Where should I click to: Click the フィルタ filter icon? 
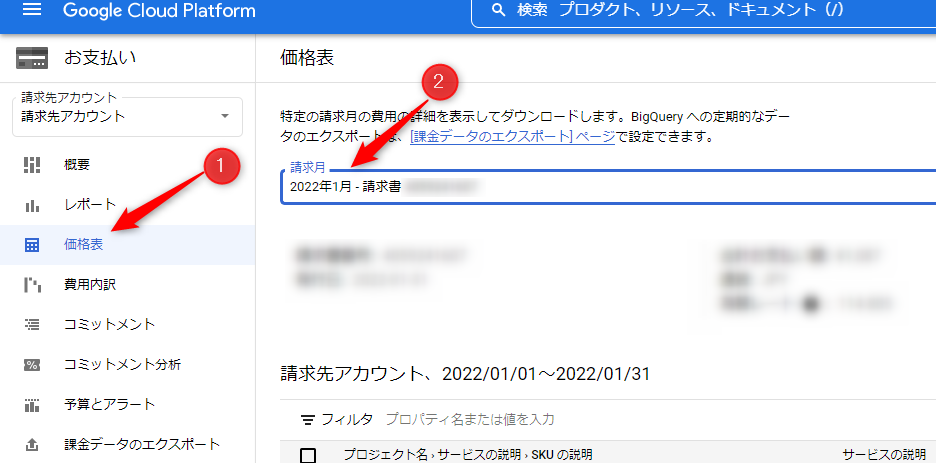(307, 420)
